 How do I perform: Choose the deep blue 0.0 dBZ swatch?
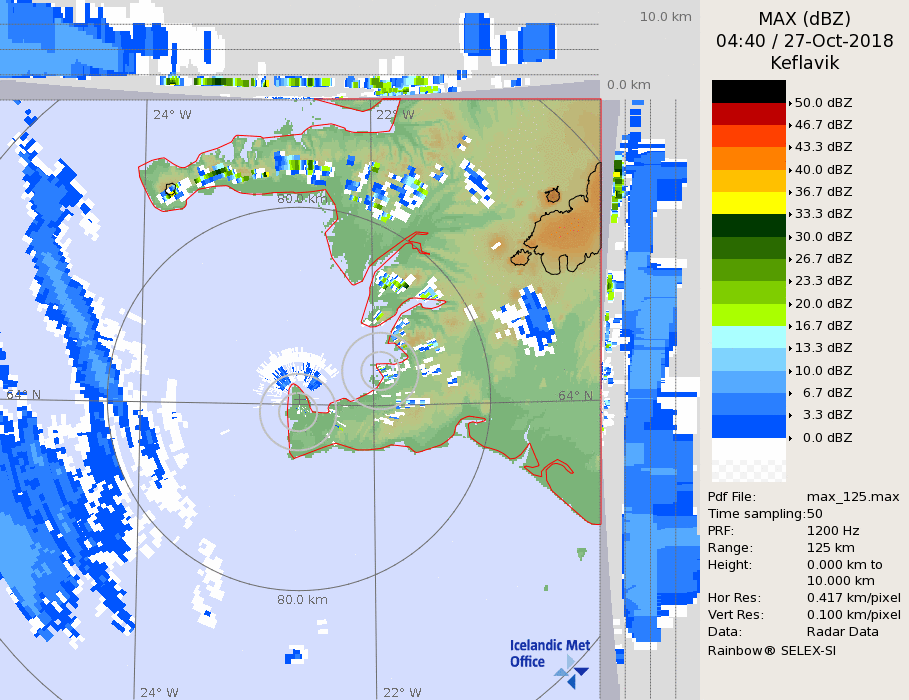click(x=748, y=427)
